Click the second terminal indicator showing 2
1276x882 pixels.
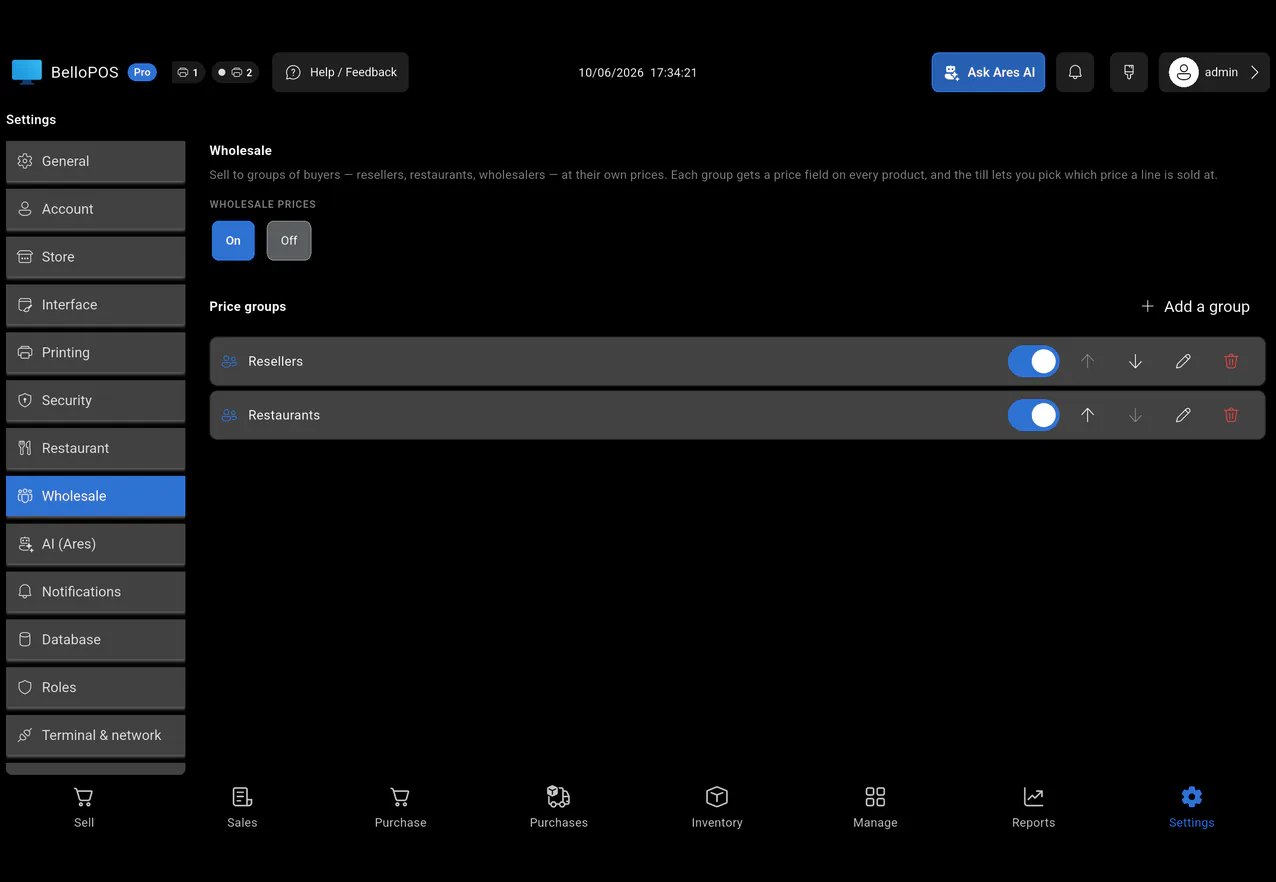(x=235, y=72)
